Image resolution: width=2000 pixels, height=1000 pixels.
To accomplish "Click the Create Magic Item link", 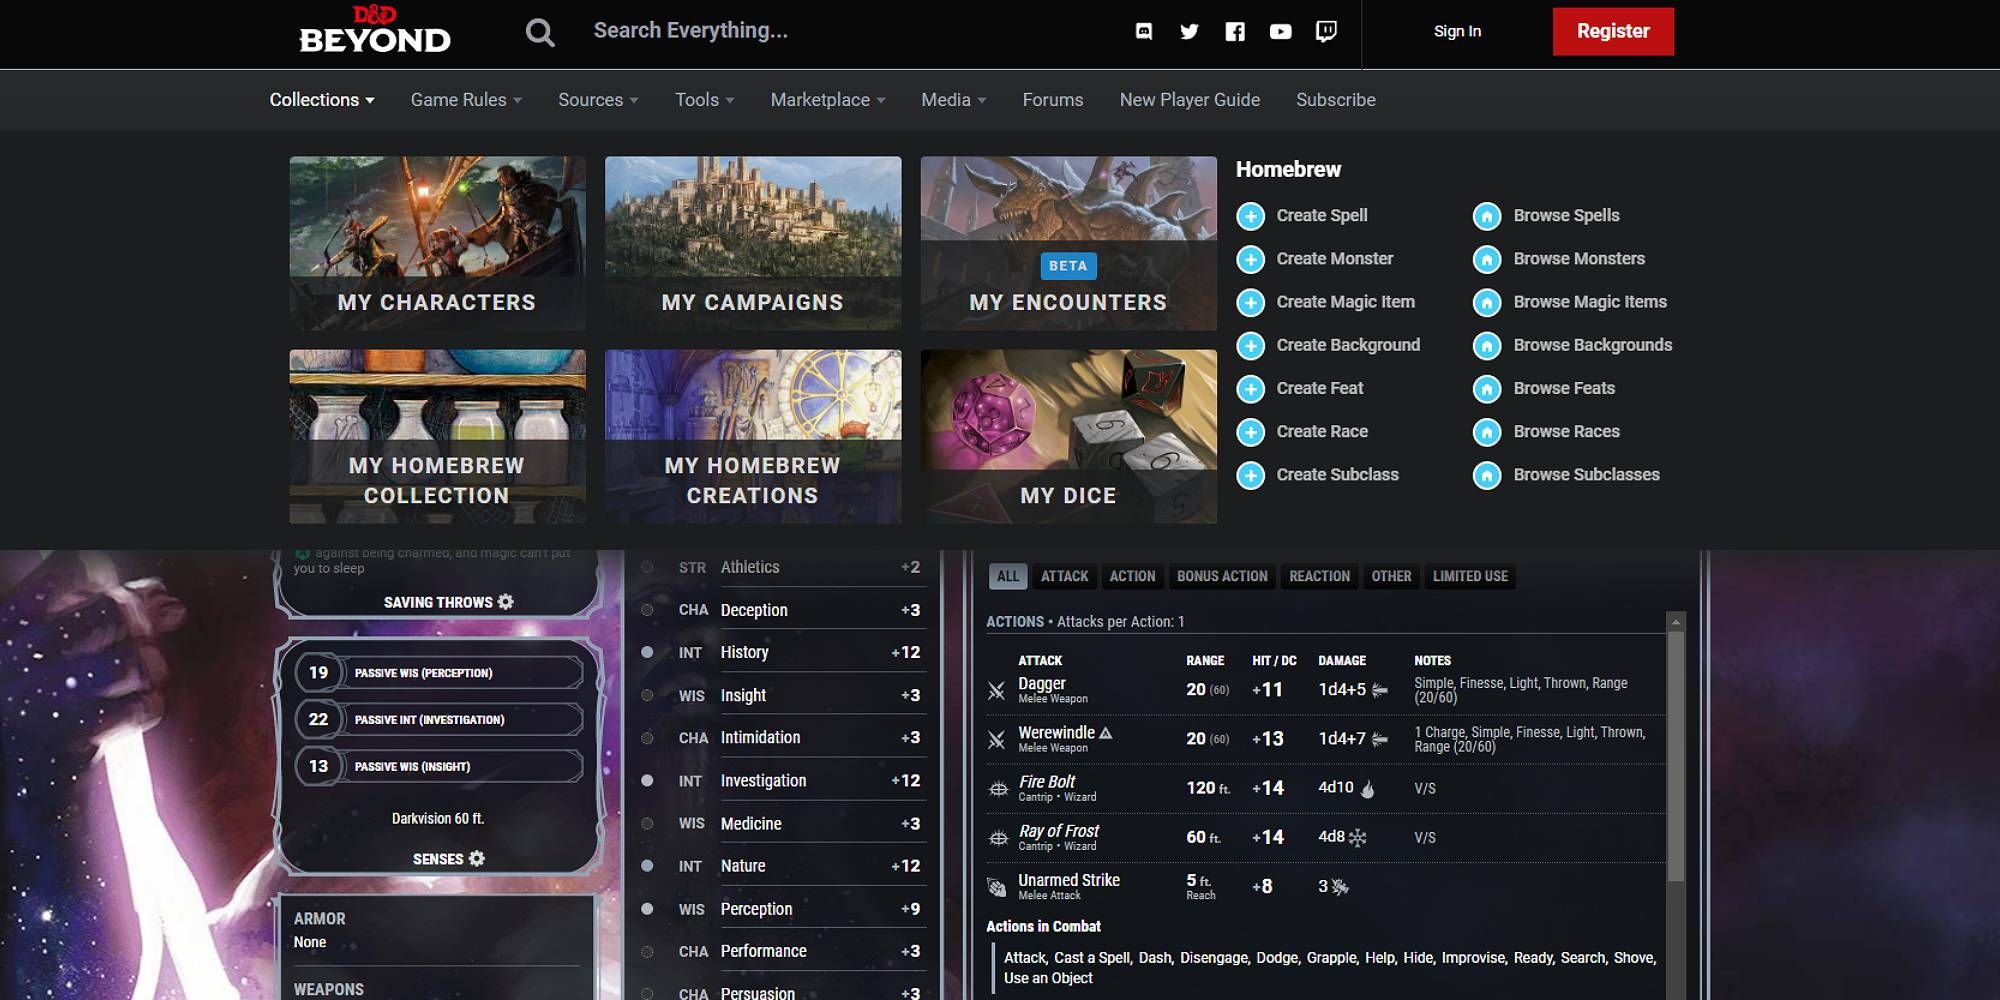I will coord(1345,302).
